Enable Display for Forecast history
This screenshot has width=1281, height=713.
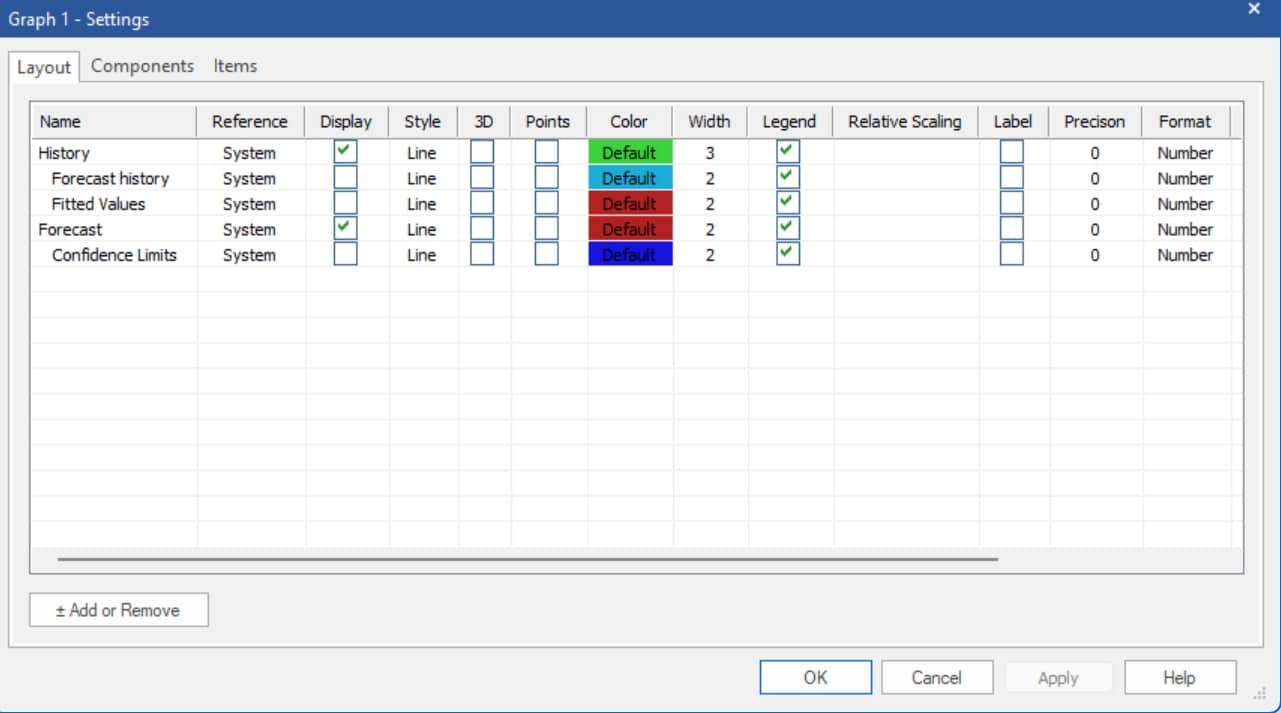pyautogui.click(x=345, y=178)
